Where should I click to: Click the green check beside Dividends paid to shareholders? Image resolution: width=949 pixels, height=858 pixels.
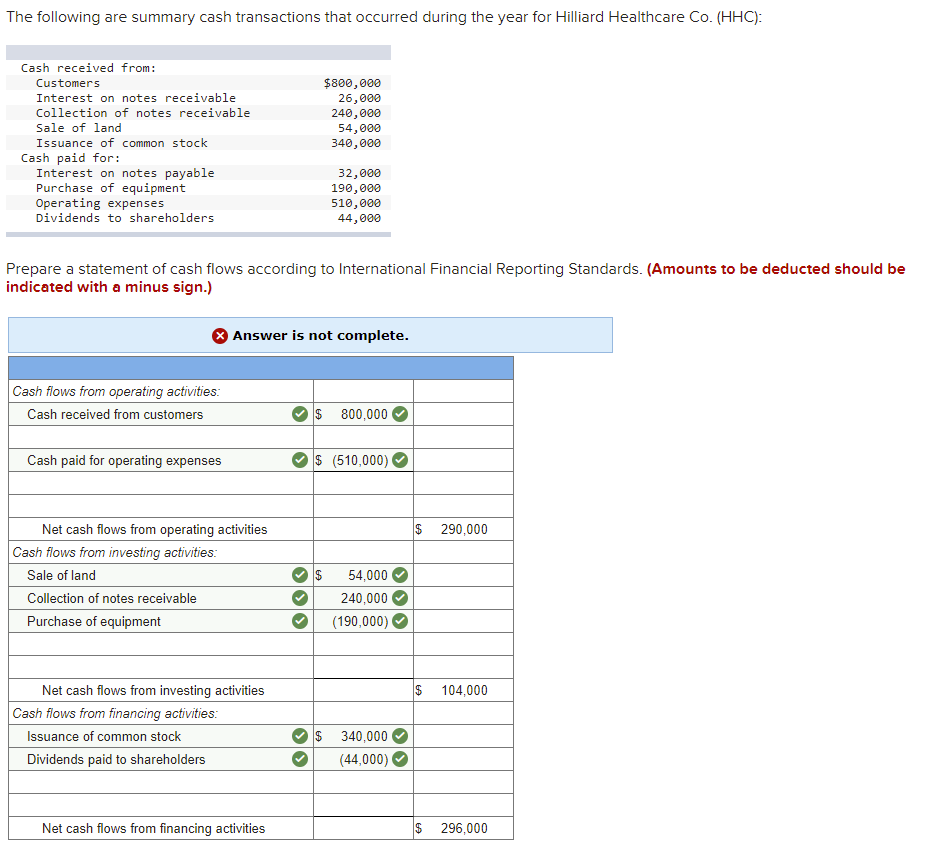tap(299, 759)
